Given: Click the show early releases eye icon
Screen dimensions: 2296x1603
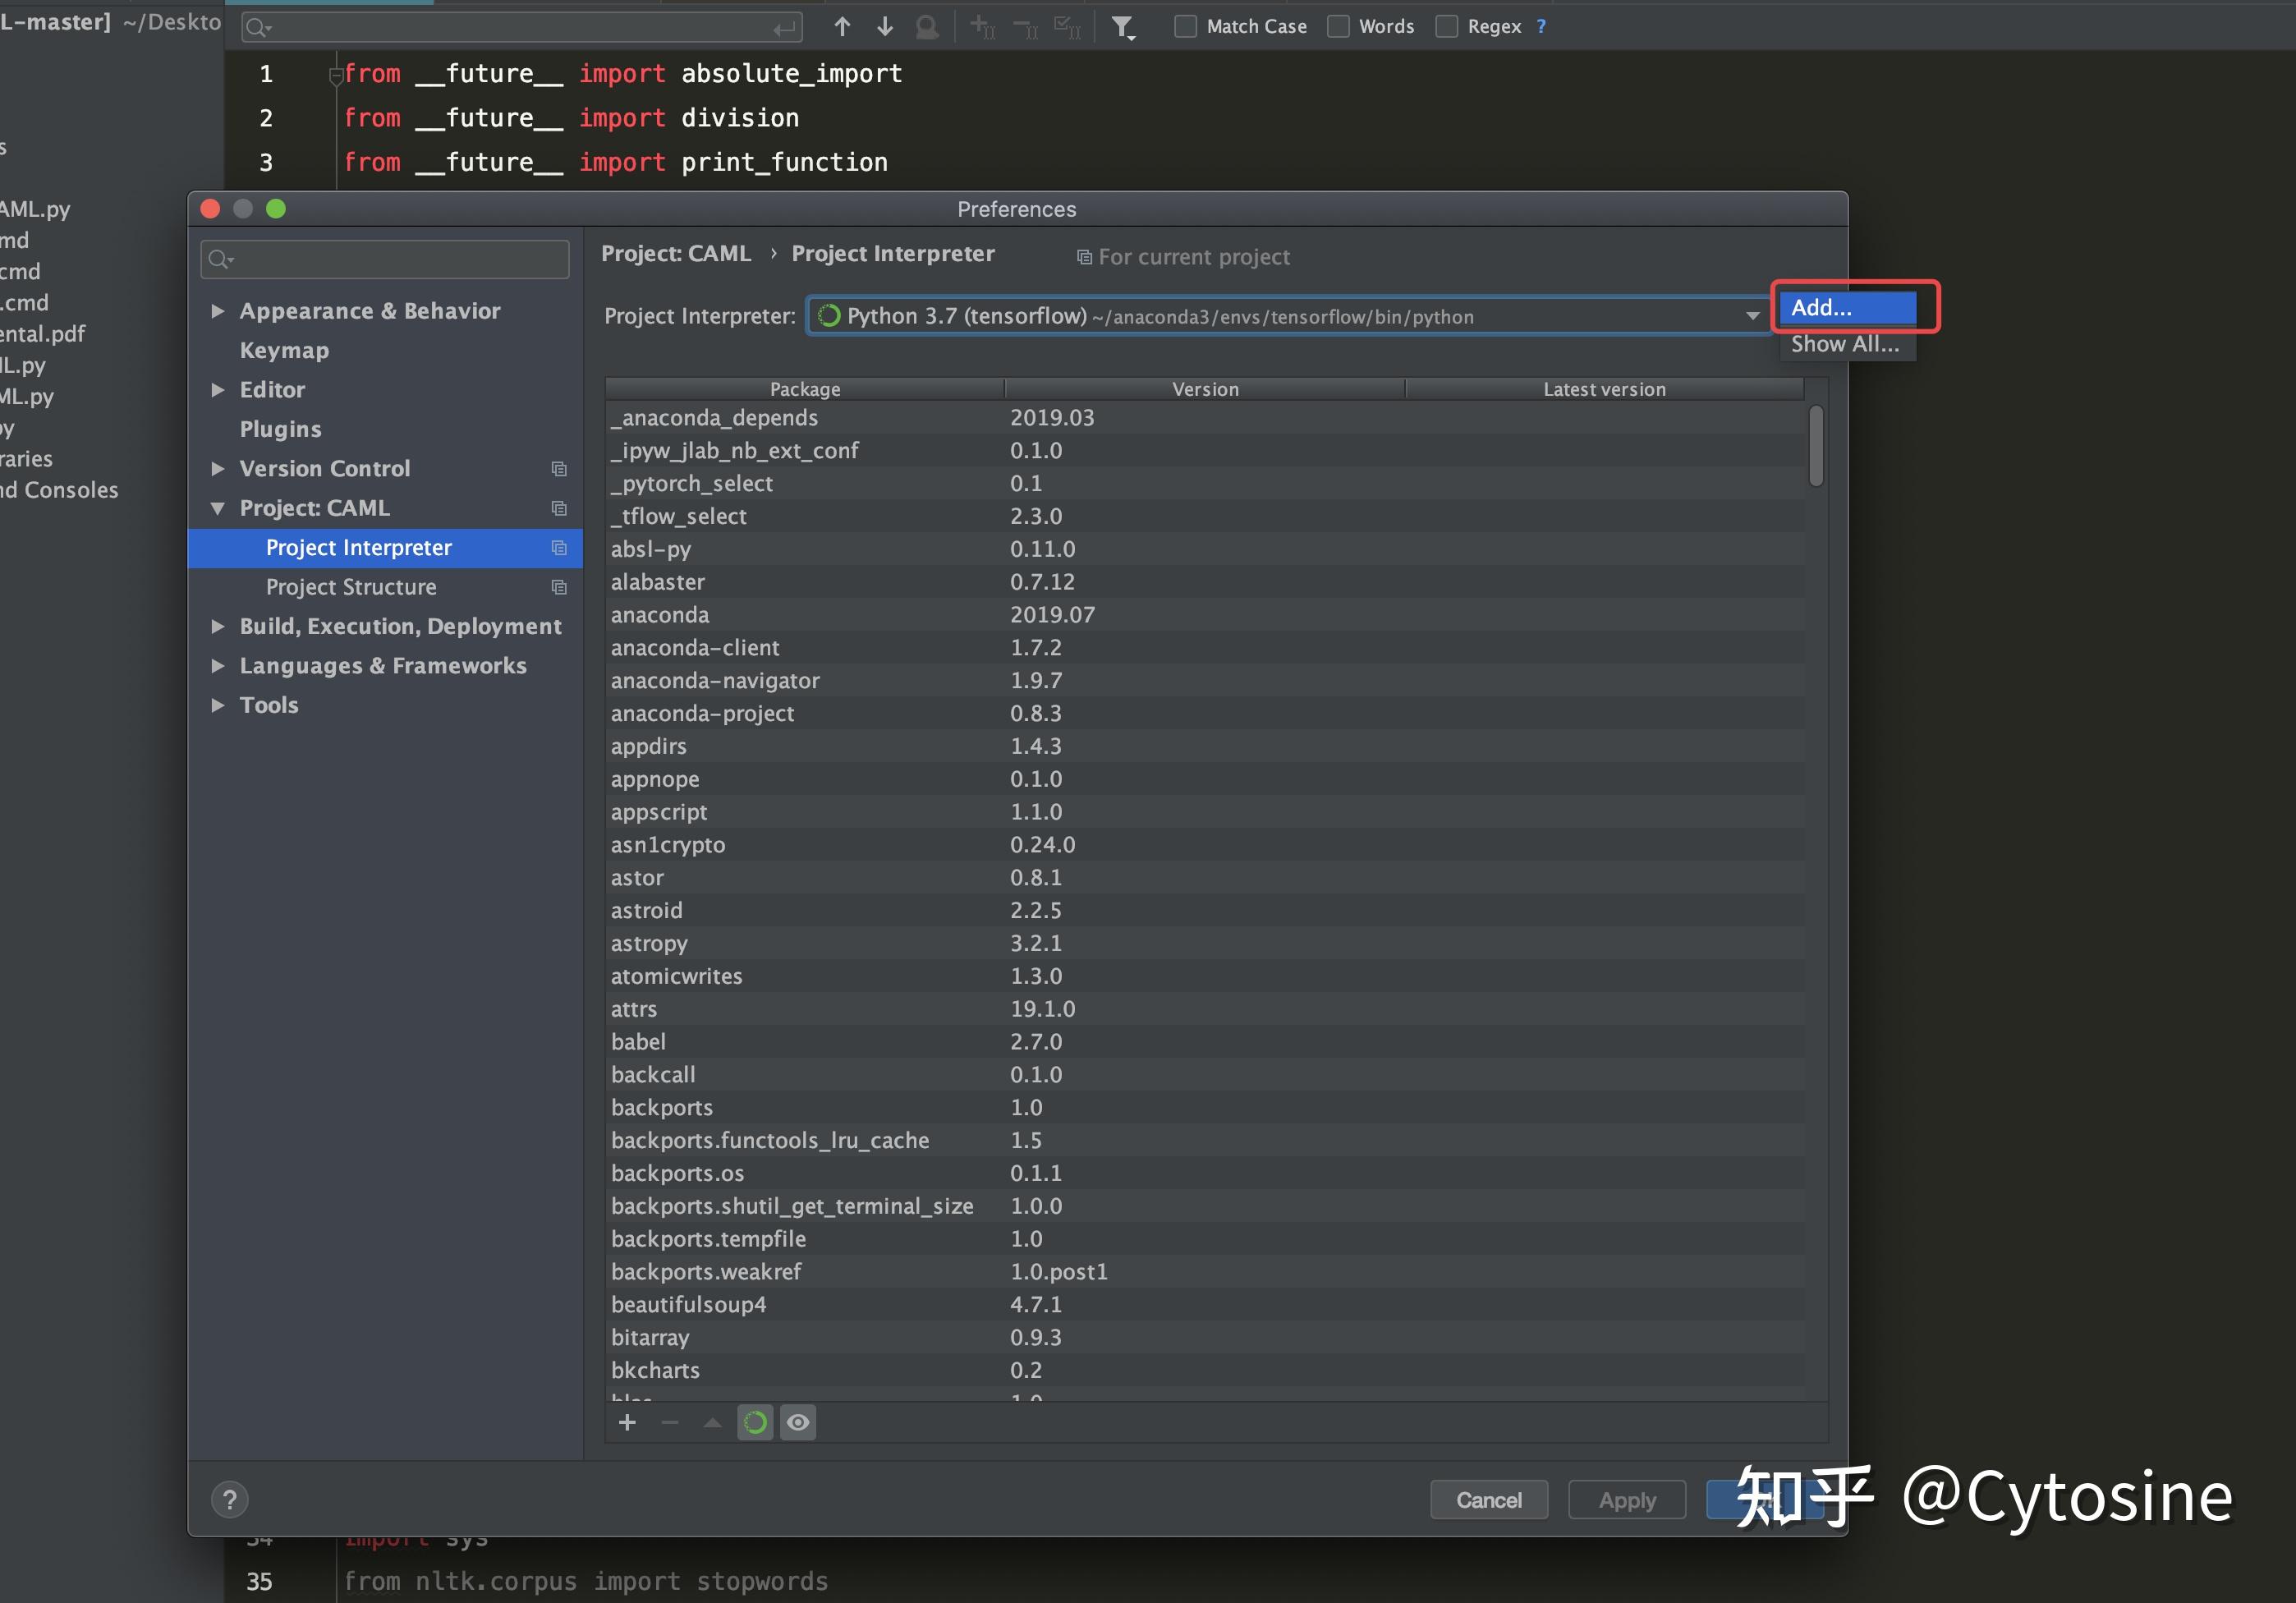Looking at the screenshot, I should click(798, 1422).
